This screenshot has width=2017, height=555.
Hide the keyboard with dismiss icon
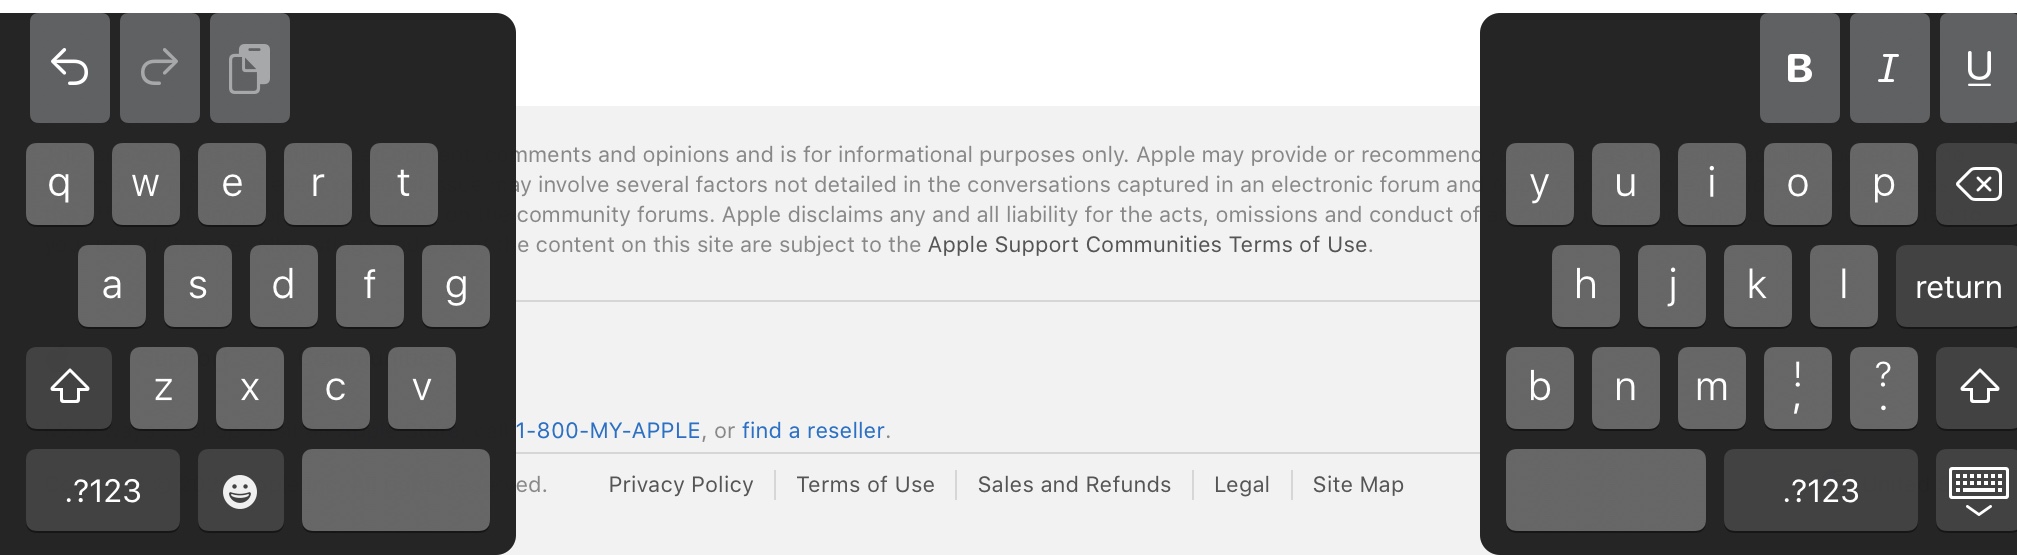(x=1978, y=491)
